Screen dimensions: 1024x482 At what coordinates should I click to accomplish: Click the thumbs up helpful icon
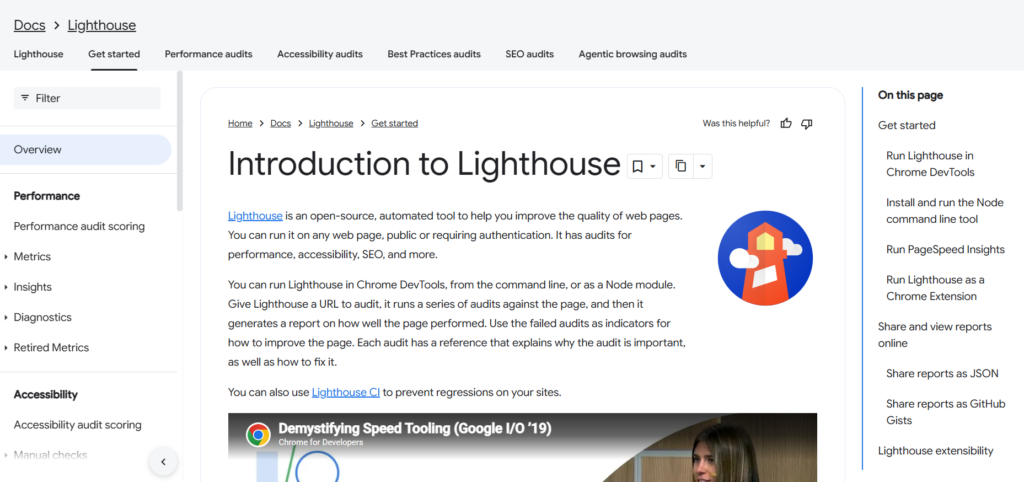786,123
